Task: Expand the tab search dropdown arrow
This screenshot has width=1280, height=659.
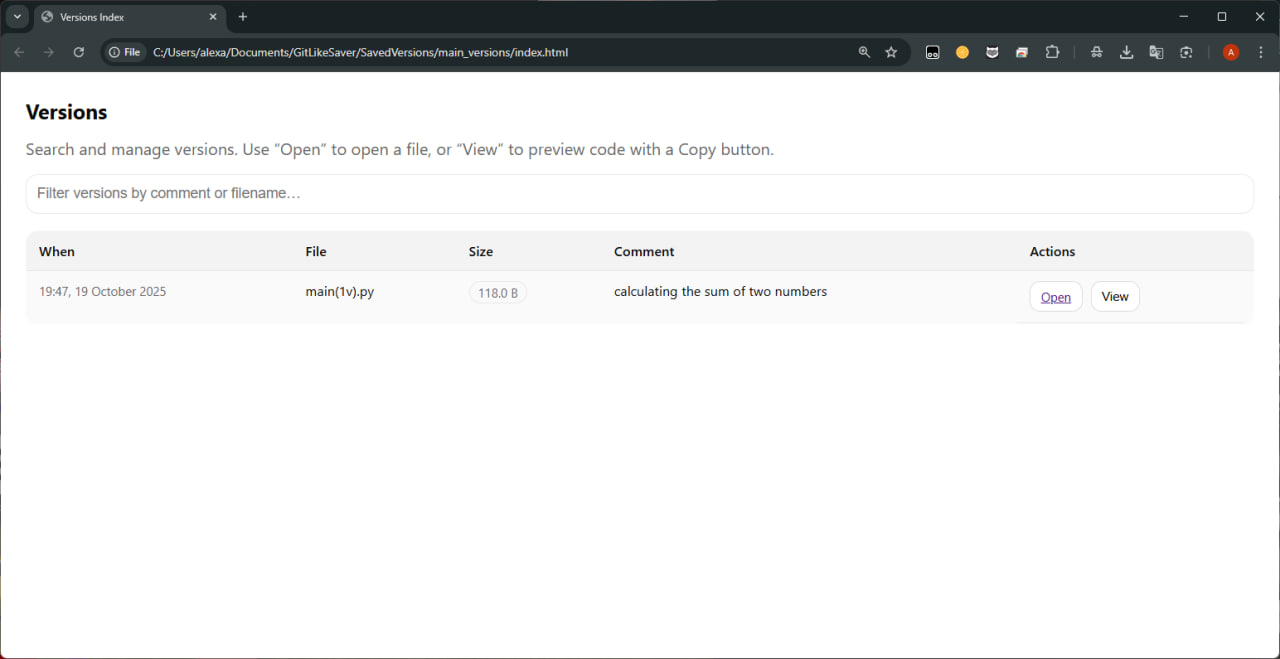Action: click(x=17, y=17)
